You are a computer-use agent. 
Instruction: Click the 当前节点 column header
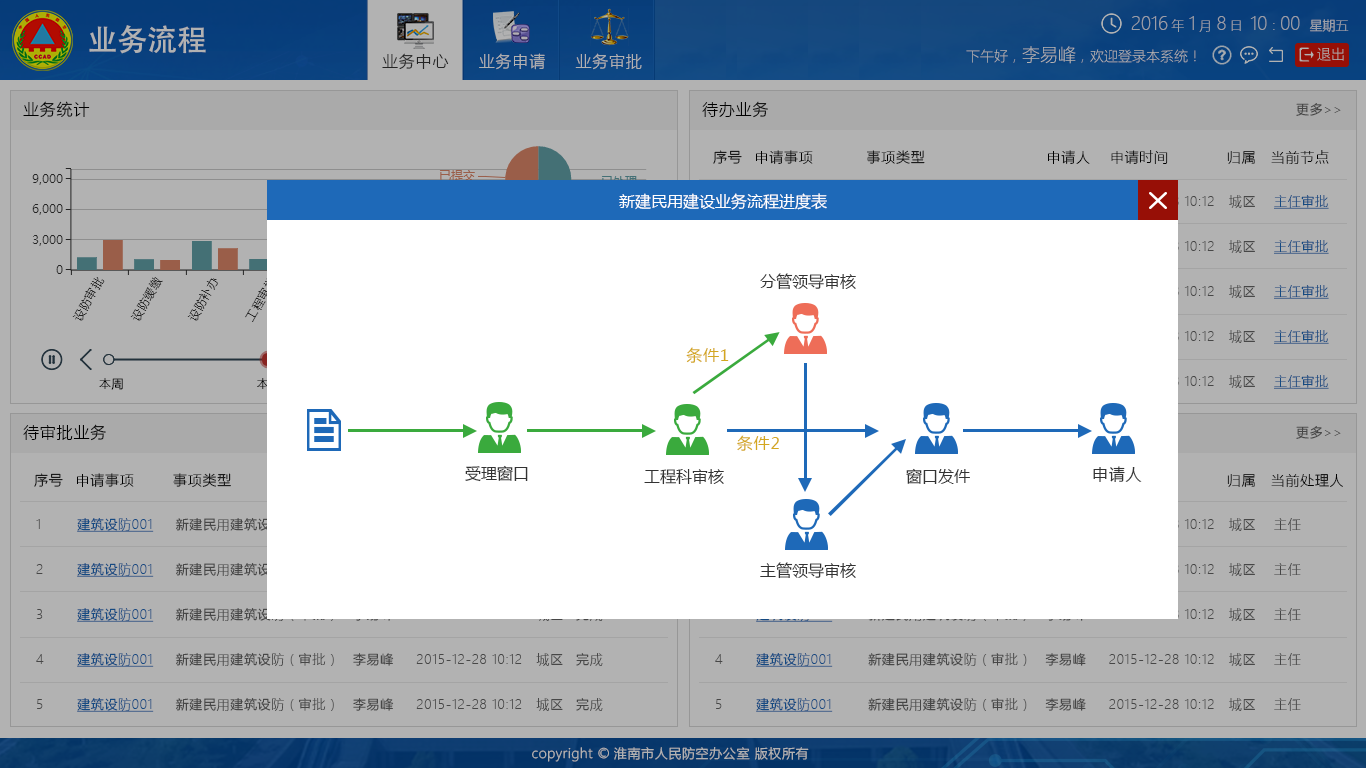tap(1300, 157)
